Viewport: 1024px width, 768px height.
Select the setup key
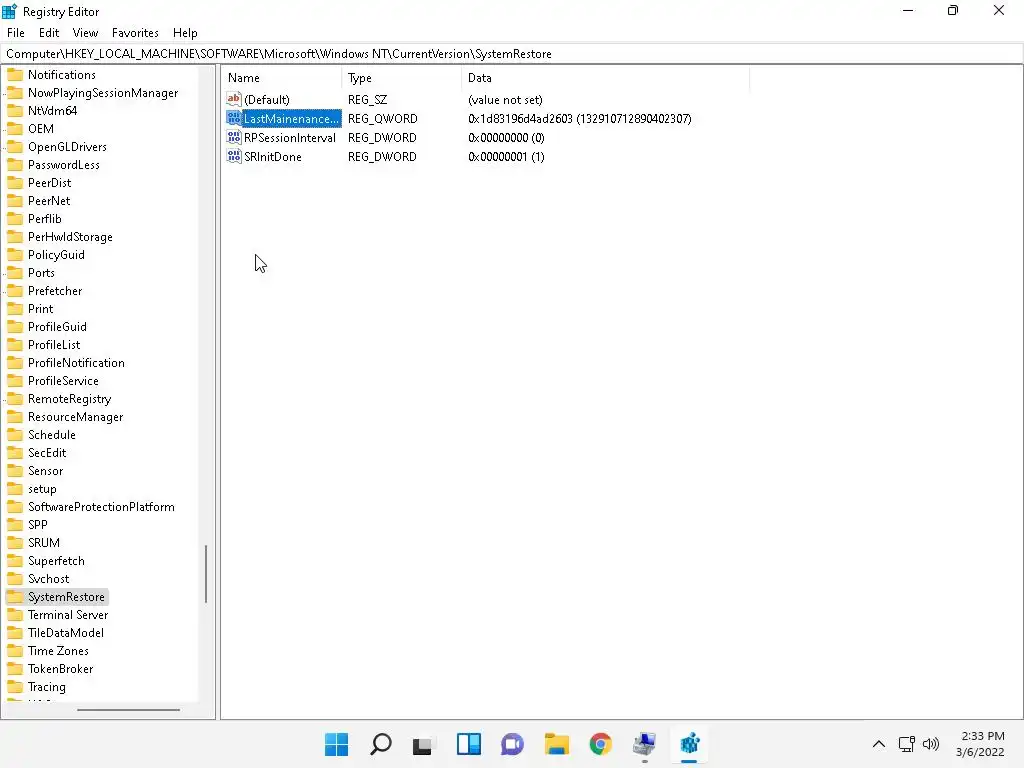pyautogui.click(x=42, y=488)
